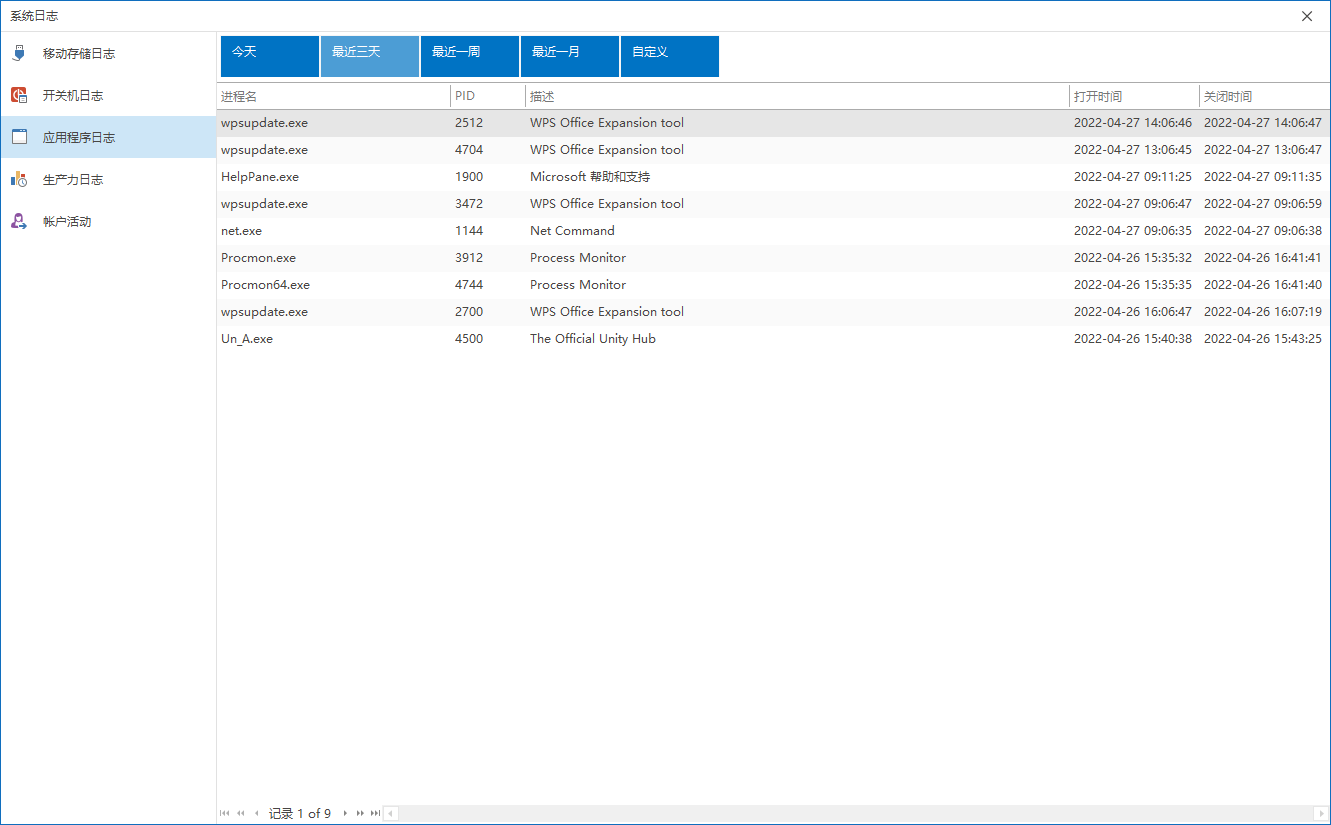Click Process Monitor description in Procmon64.exe row
Viewport: 1331px width, 825px height.
click(578, 285)
